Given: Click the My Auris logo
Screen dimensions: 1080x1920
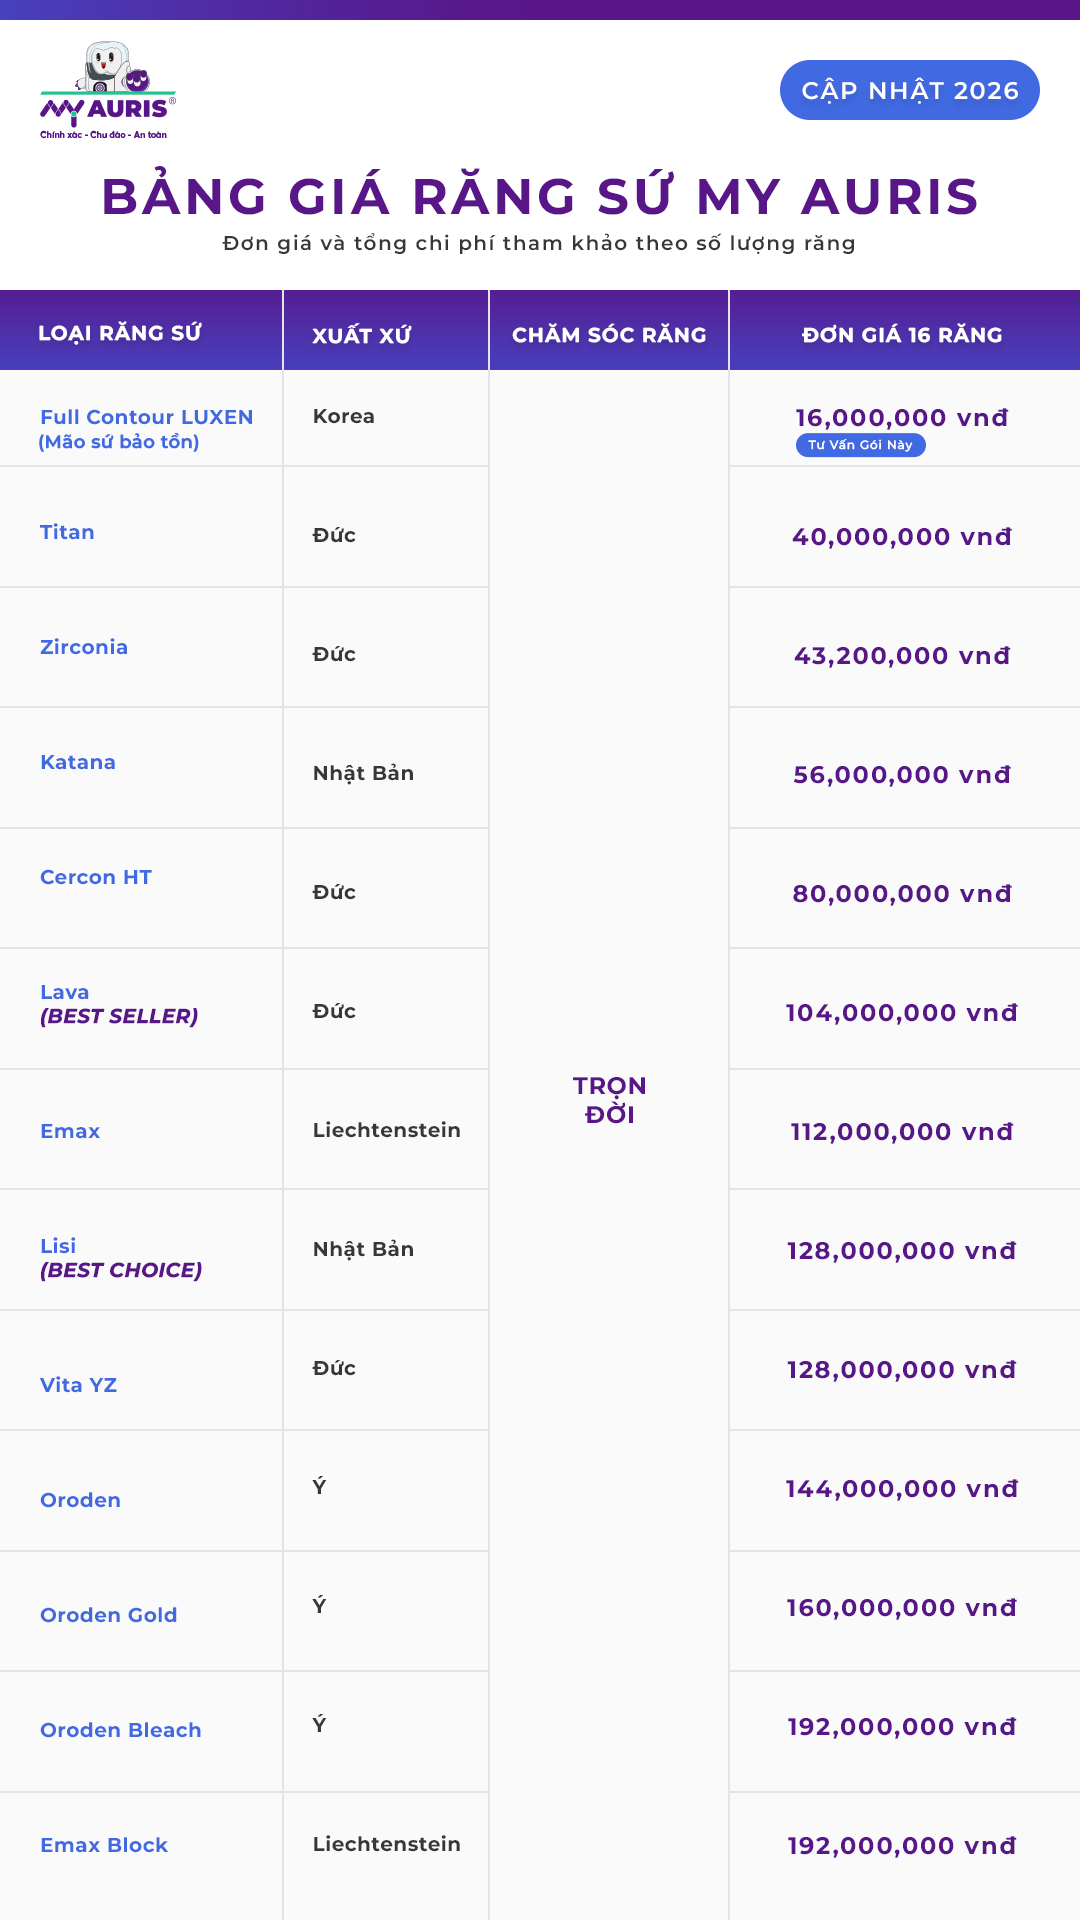Looking at the screenshot, I should pyautogui.click(x=108, y=90).
